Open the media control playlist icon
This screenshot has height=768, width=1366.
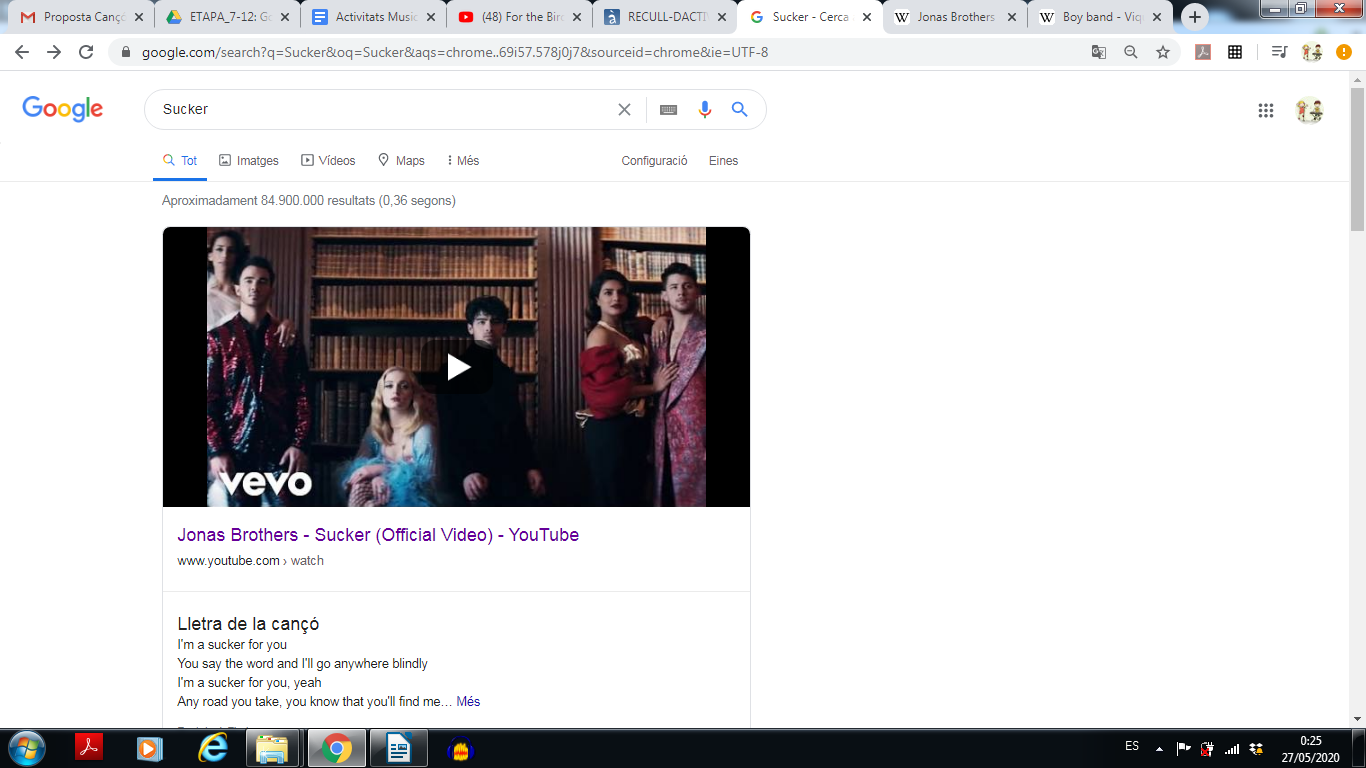(1279, 52)
